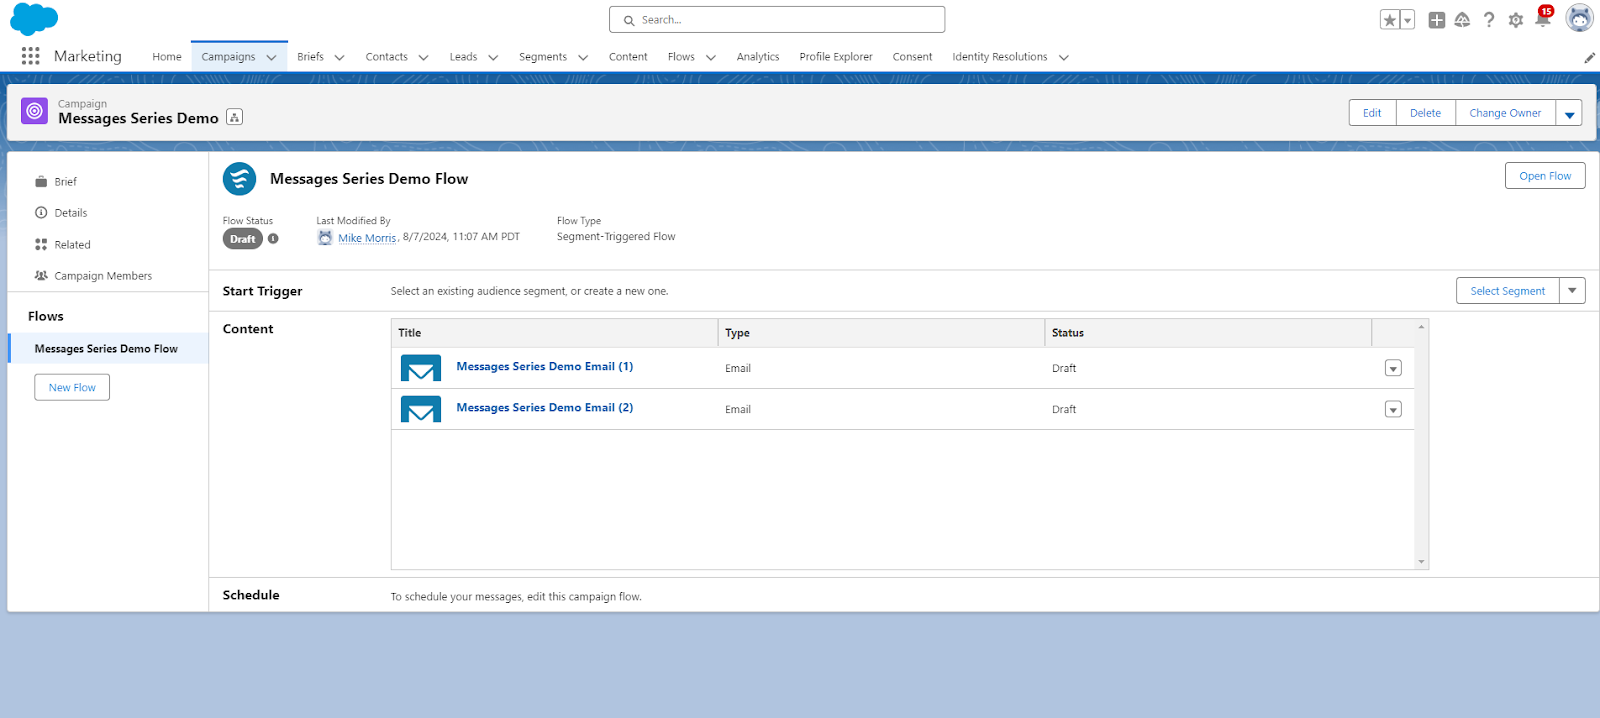Click the Salesforce cloud logo
This screenshot has height=718, width=1600.
click(34, 19)
